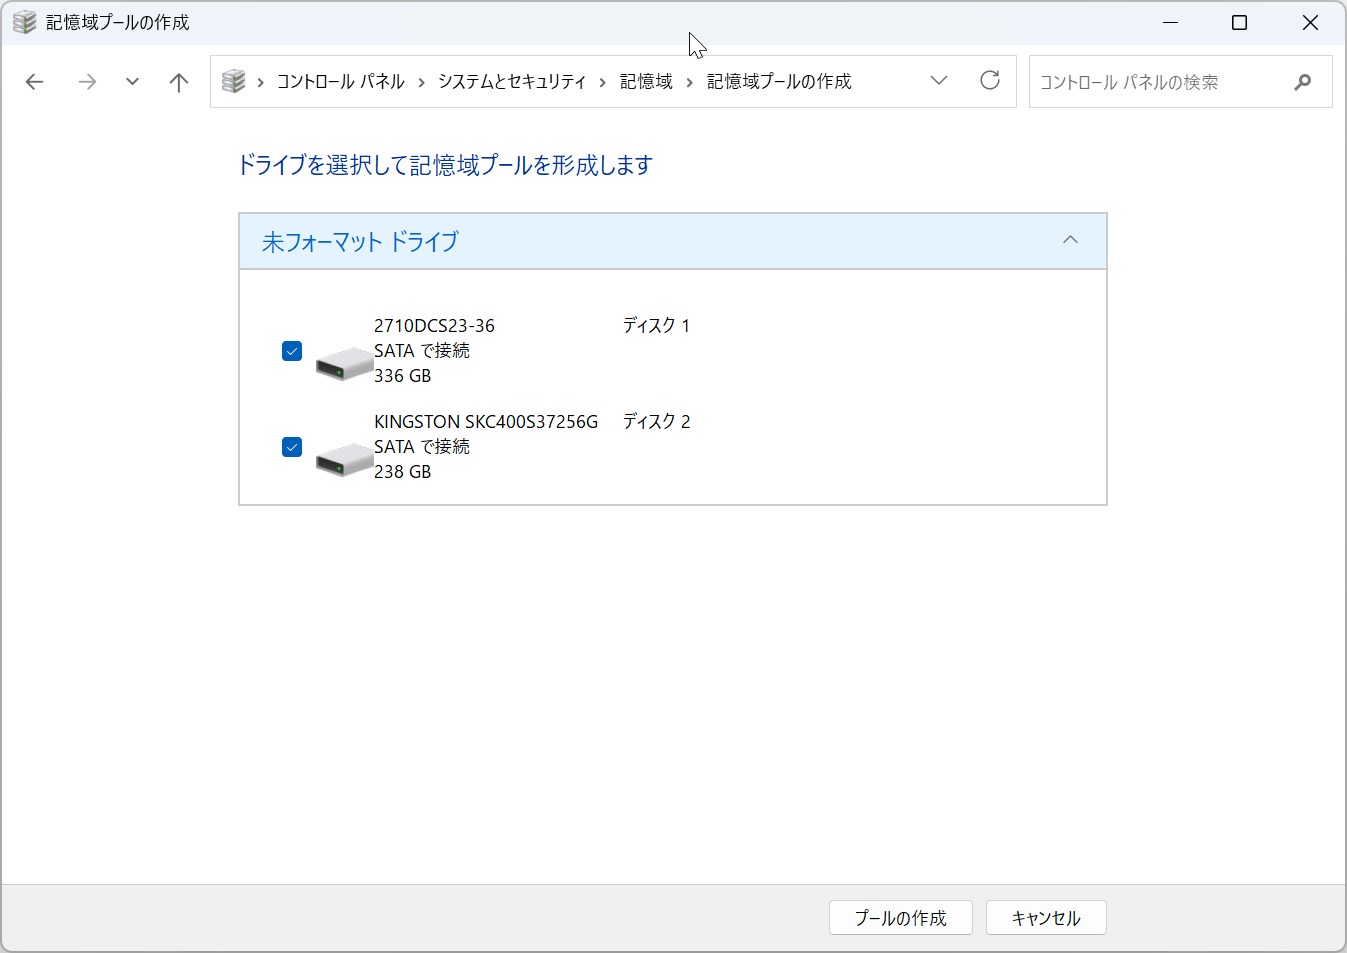The width and height of the screenshot is (1347, 953).
Task: Click システムとセキュリティ breadcrumb
Action: 512,82
